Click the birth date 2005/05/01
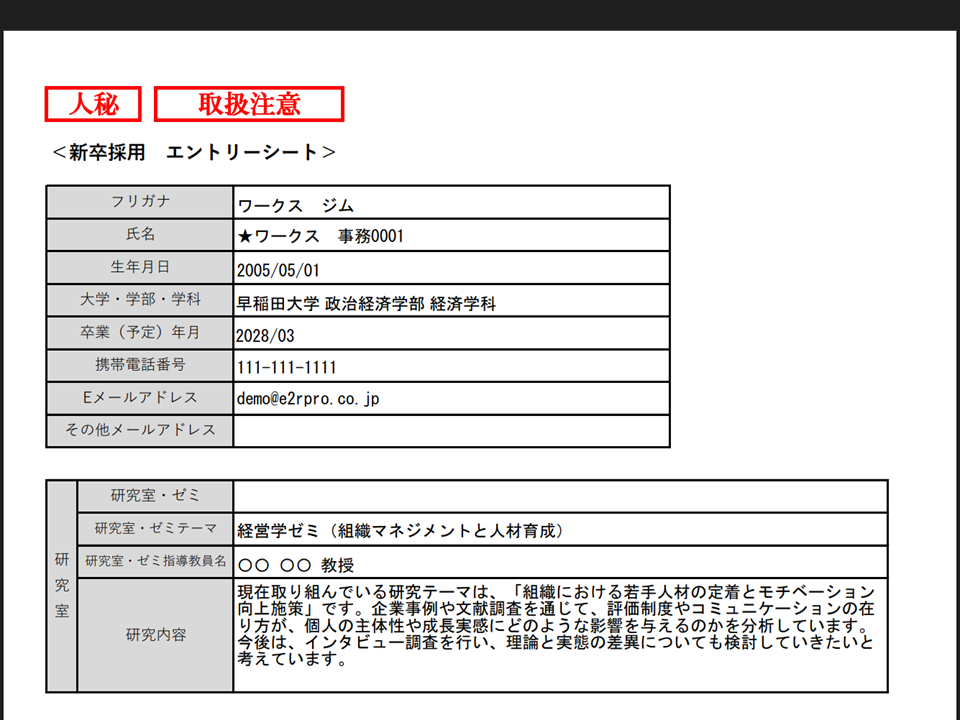The height and width of the screenshot is (720, 960). click(278, 270)
